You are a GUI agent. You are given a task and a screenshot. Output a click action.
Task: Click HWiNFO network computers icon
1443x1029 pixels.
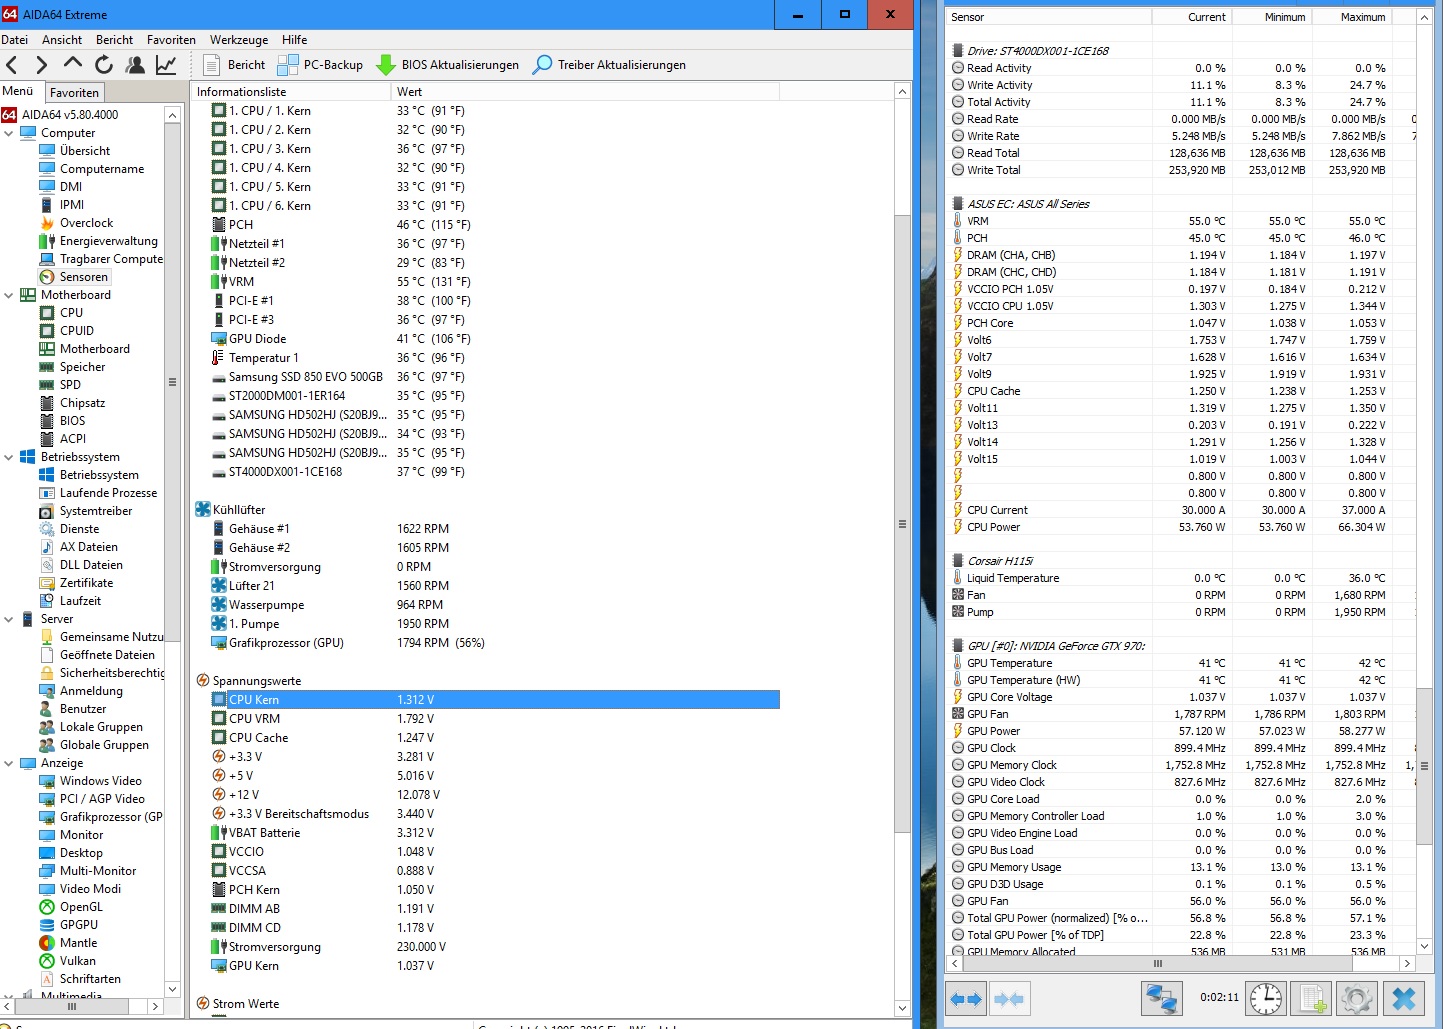(1162, 999)
